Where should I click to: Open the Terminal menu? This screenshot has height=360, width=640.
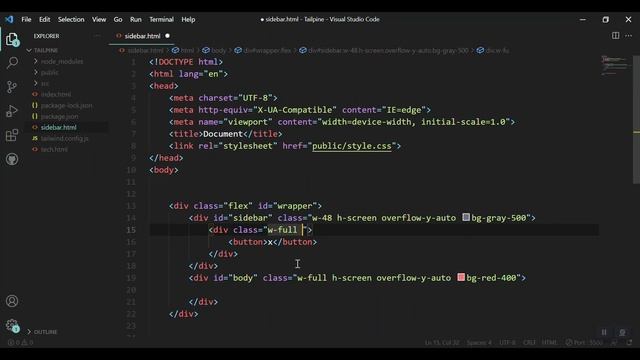tap(161, 19)
